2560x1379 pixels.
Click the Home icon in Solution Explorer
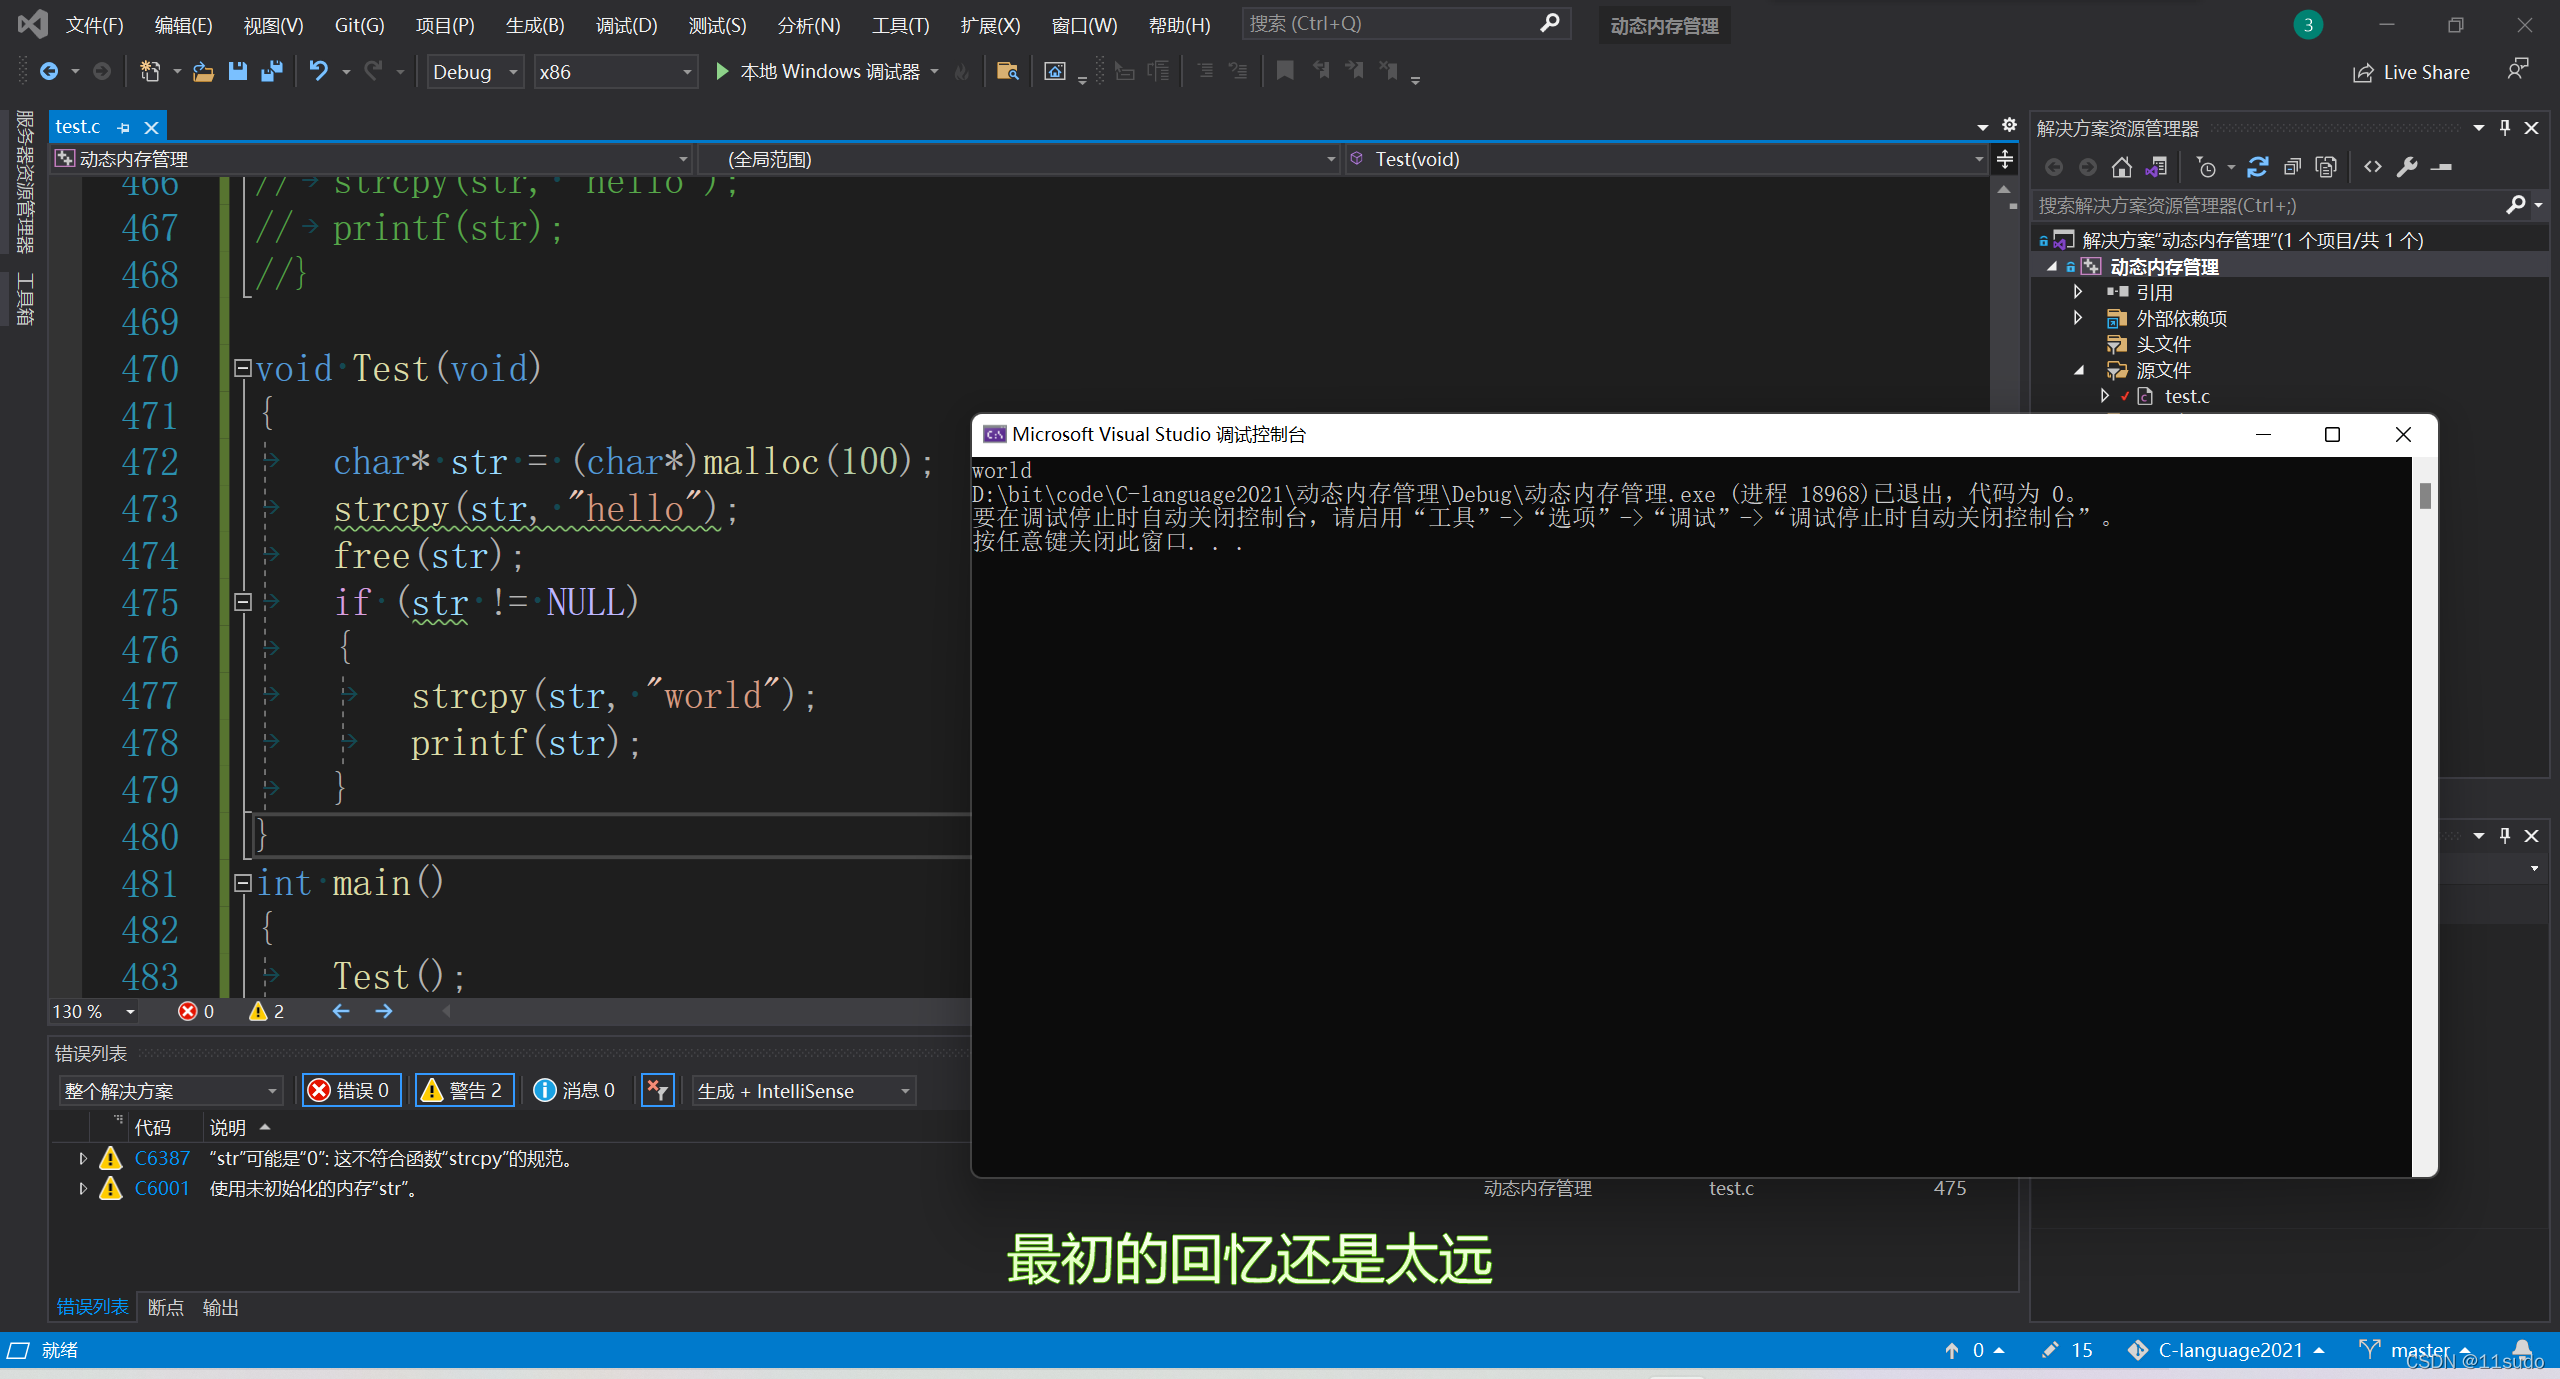(x=2121, y=167)
